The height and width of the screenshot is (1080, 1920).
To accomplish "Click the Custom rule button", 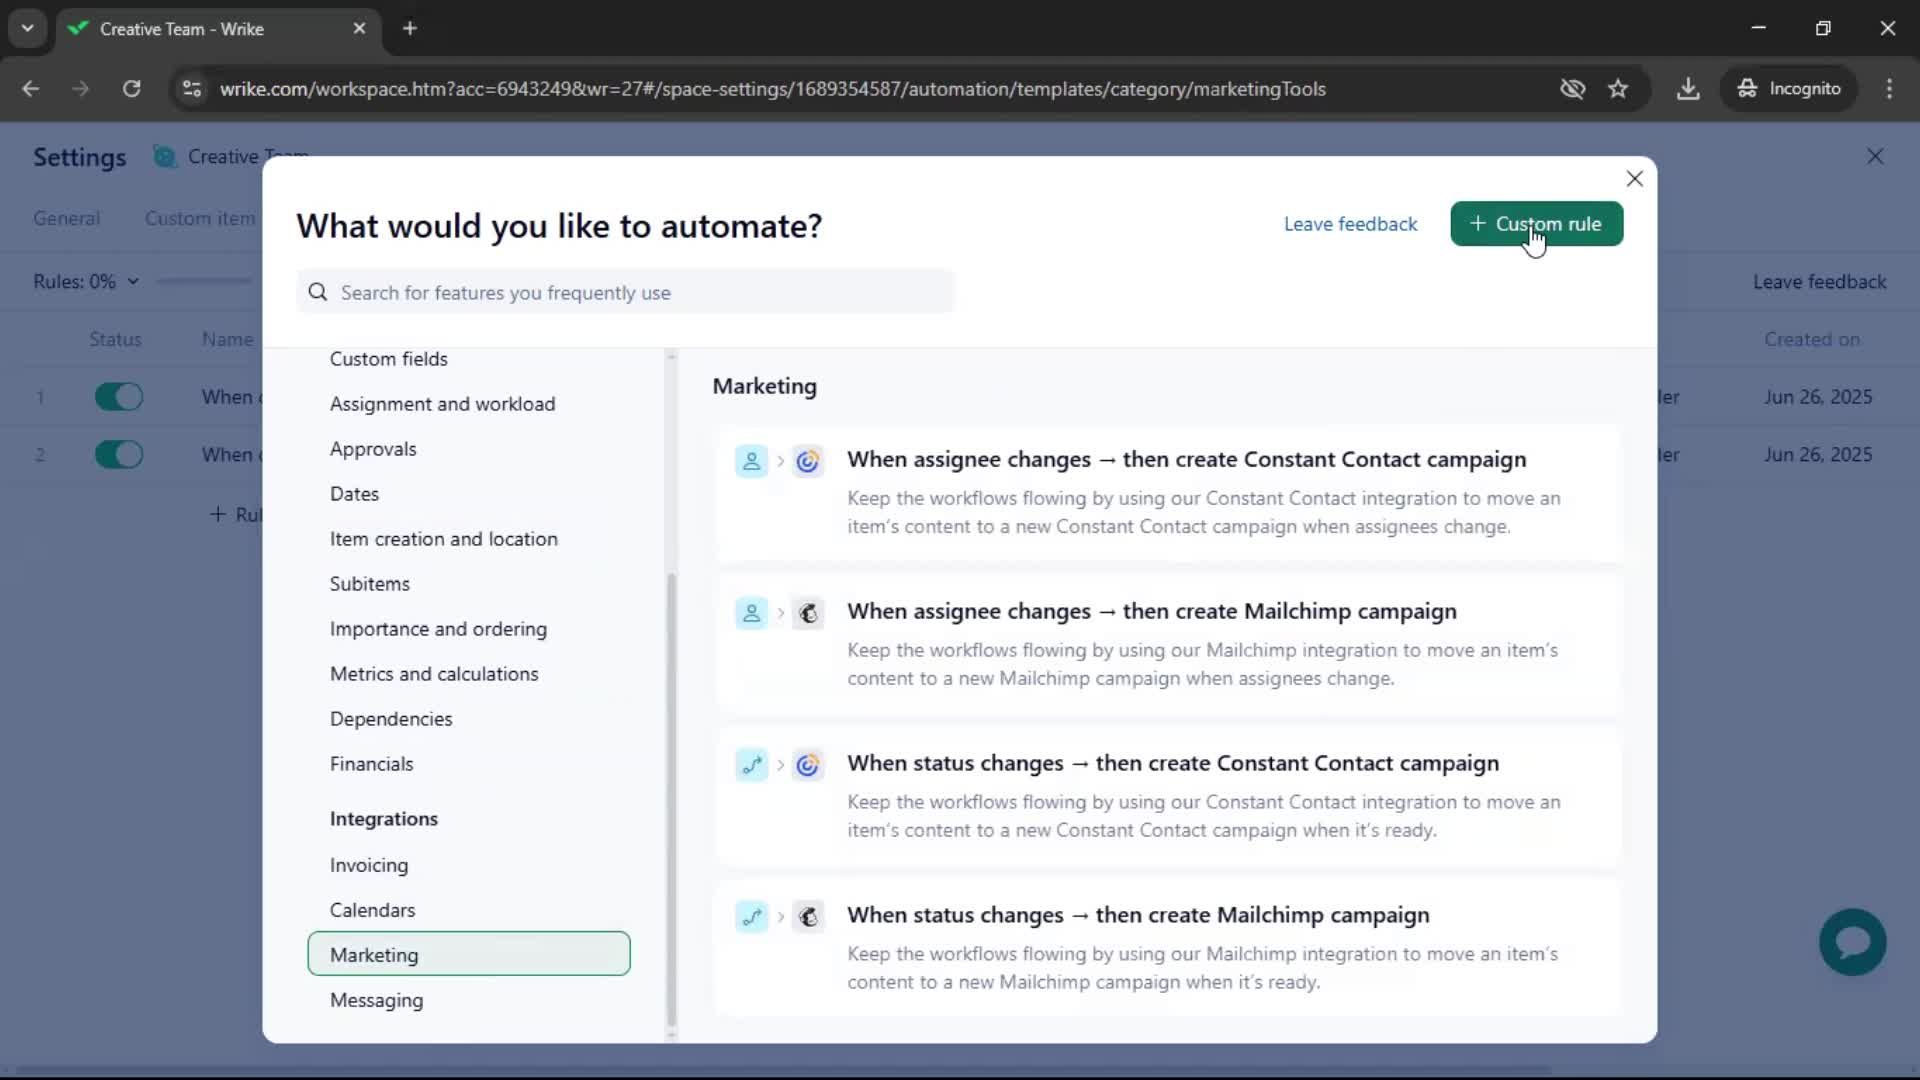I will click(x=1536, y=224).
